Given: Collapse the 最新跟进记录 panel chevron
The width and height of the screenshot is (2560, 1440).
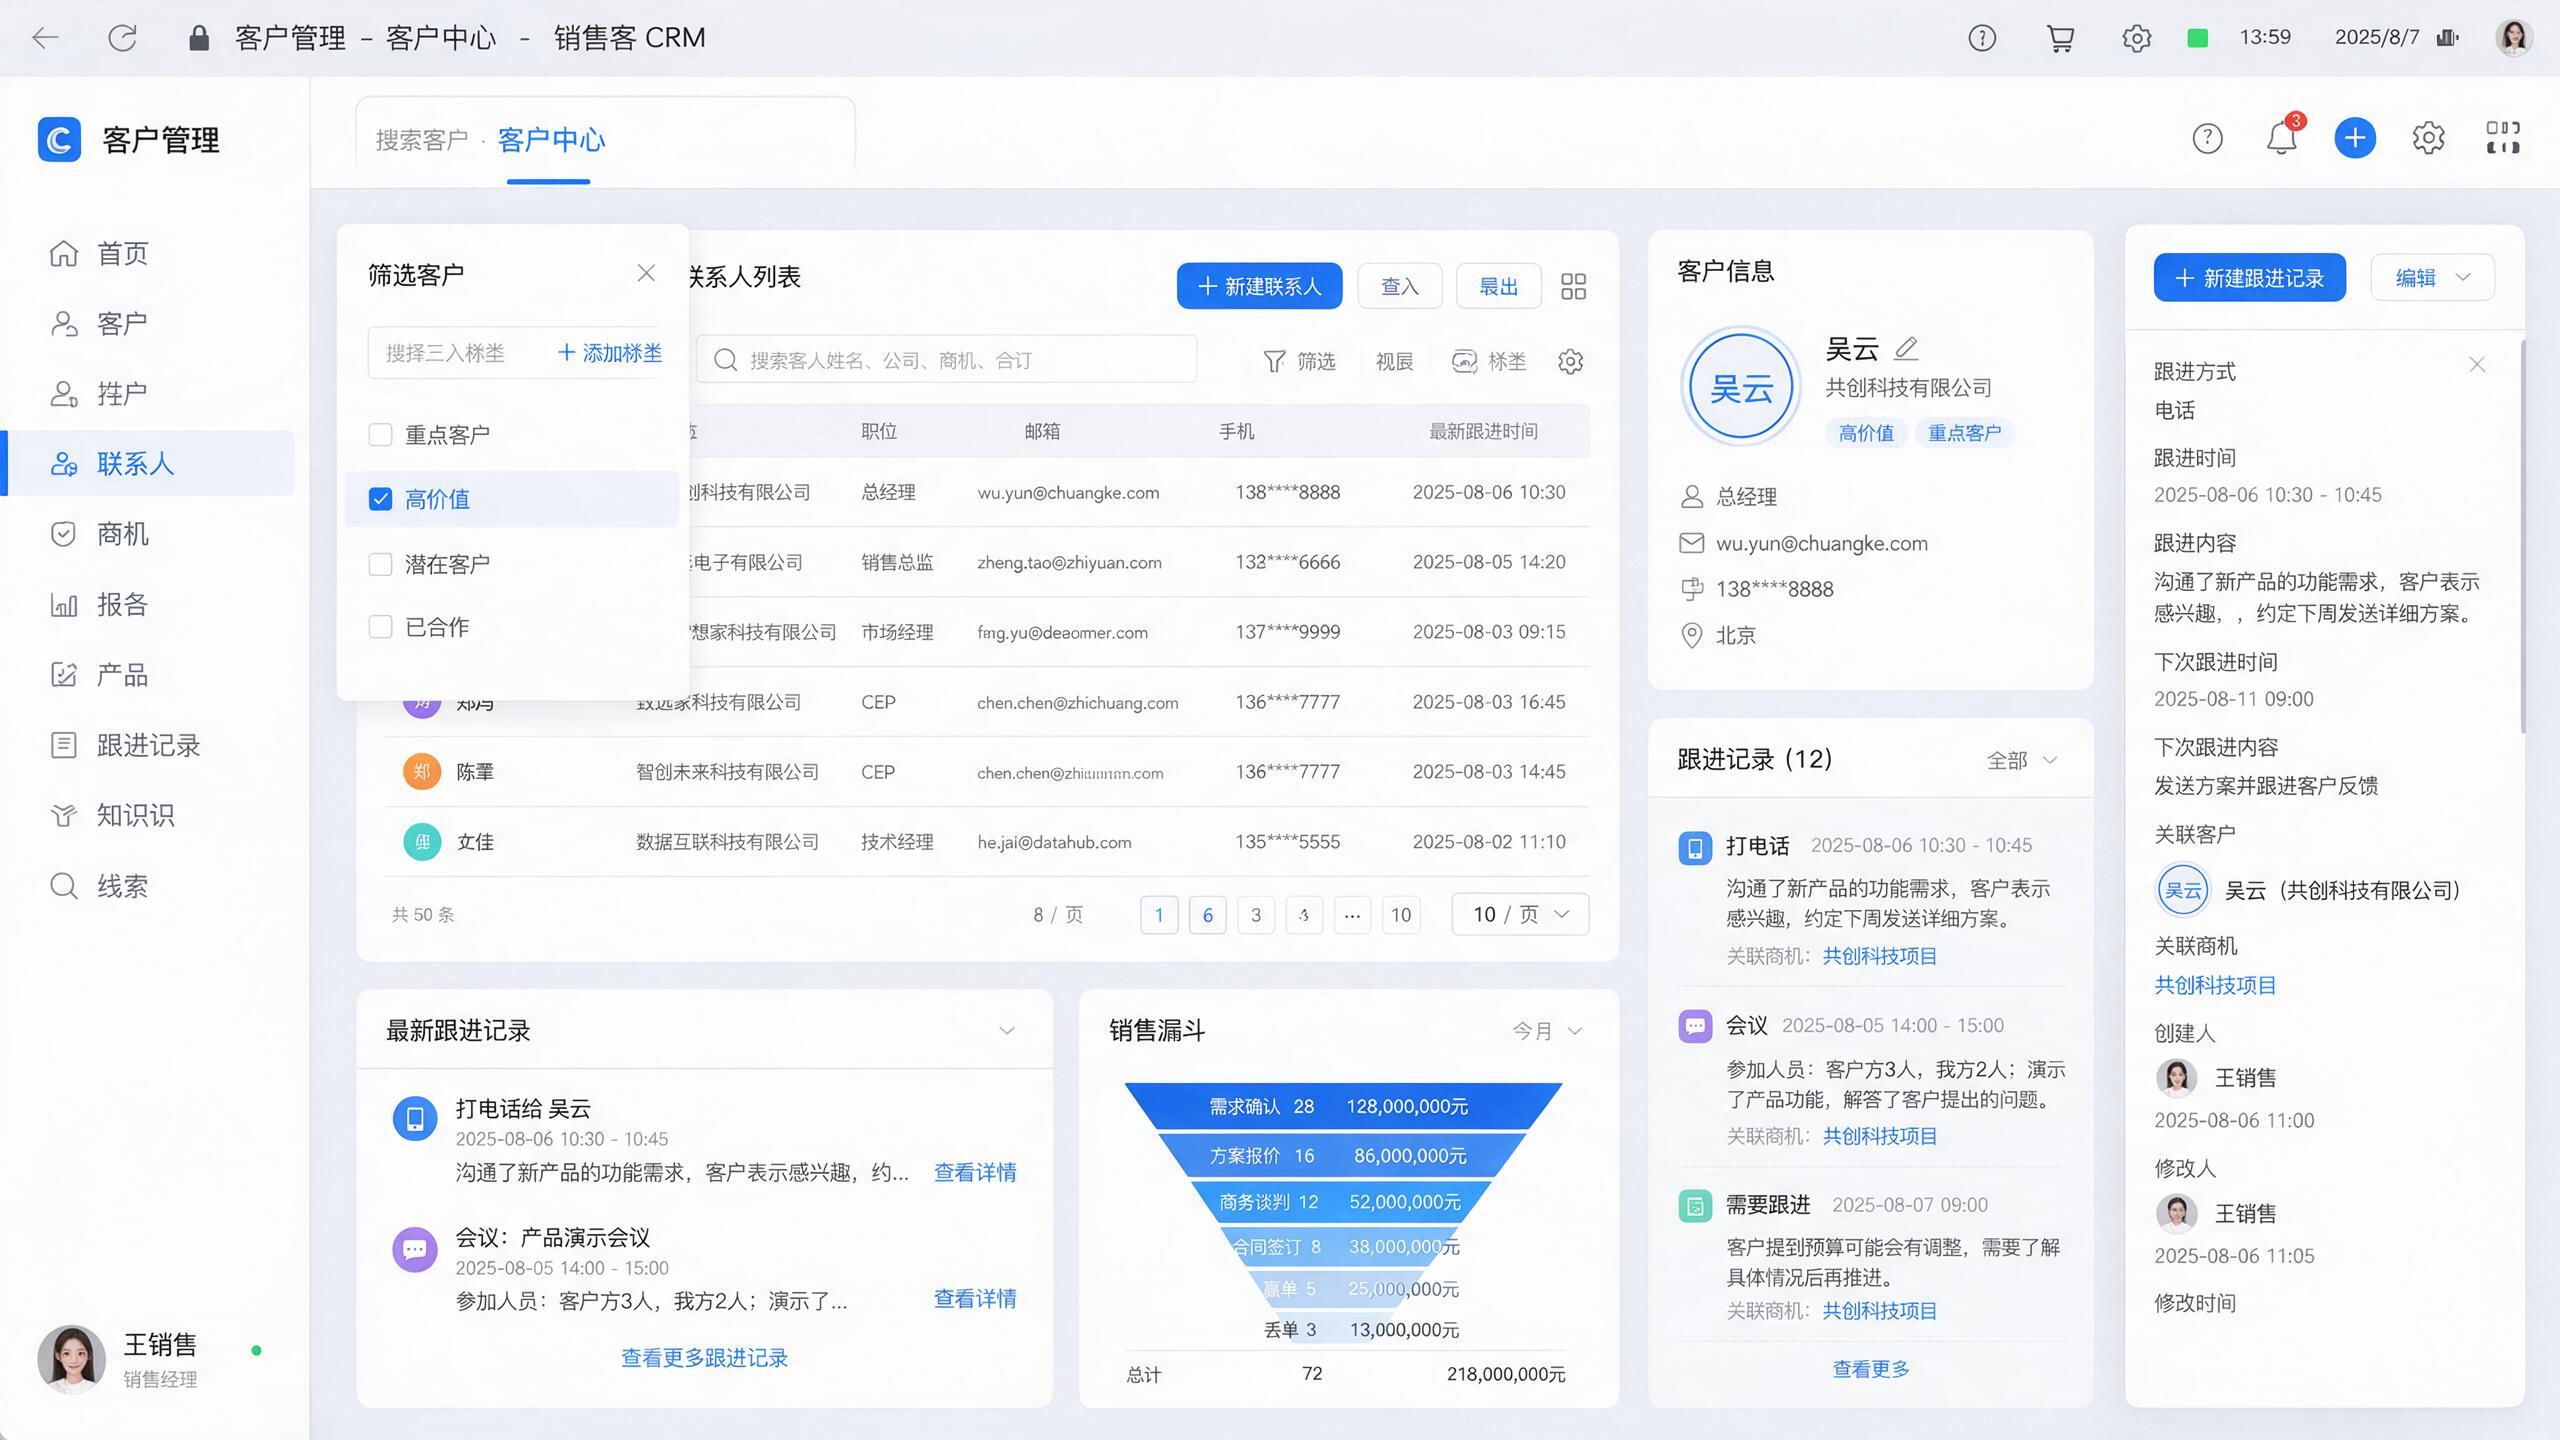Looking at the screenshot, I should (x=1007, y=1031).
